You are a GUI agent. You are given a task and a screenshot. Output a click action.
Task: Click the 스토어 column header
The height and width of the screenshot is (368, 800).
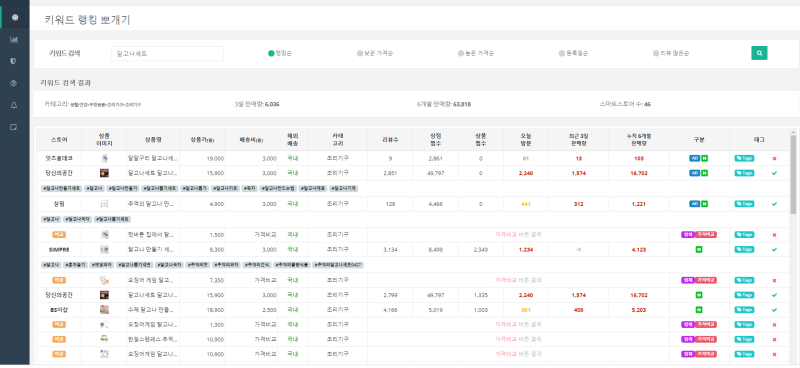(59, 139)
